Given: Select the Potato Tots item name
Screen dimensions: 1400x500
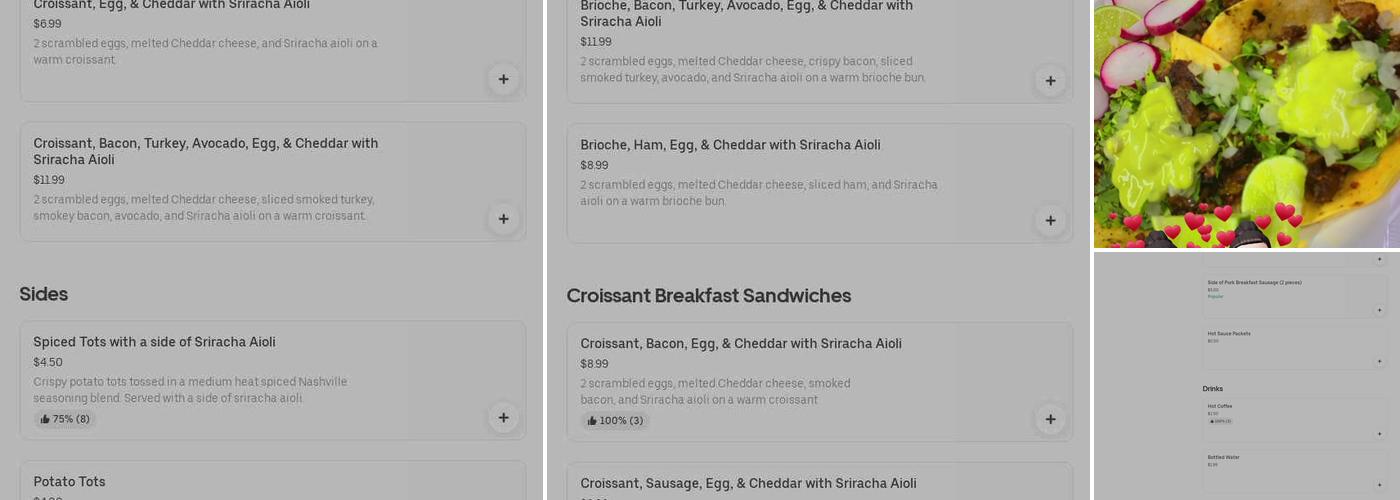Looking at the screenshot, I should point(69,482).
